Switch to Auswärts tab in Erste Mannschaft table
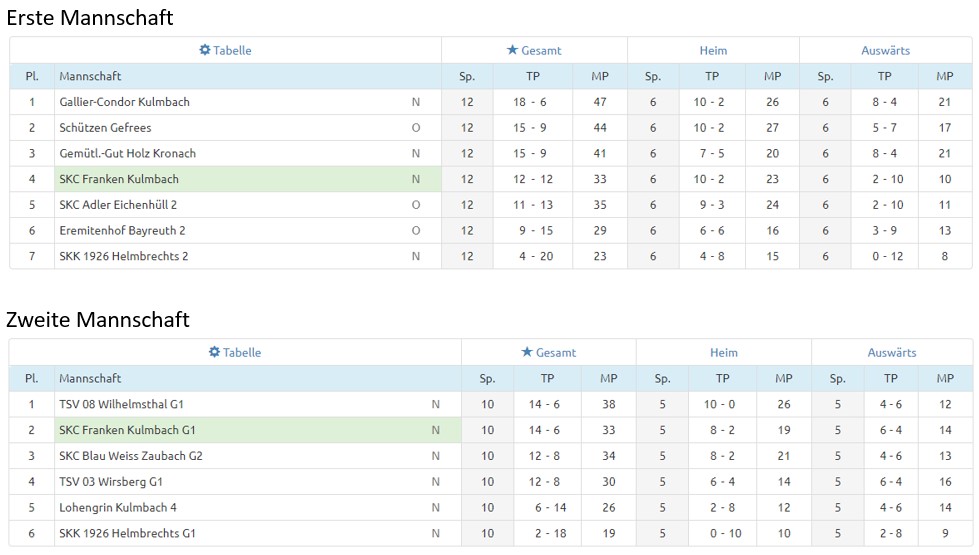 coord(885,50)
